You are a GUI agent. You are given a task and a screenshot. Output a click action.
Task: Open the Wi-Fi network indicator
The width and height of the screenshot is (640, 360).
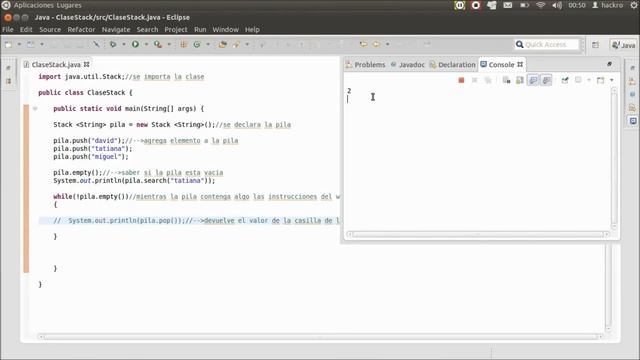click(x=540, y=5)
